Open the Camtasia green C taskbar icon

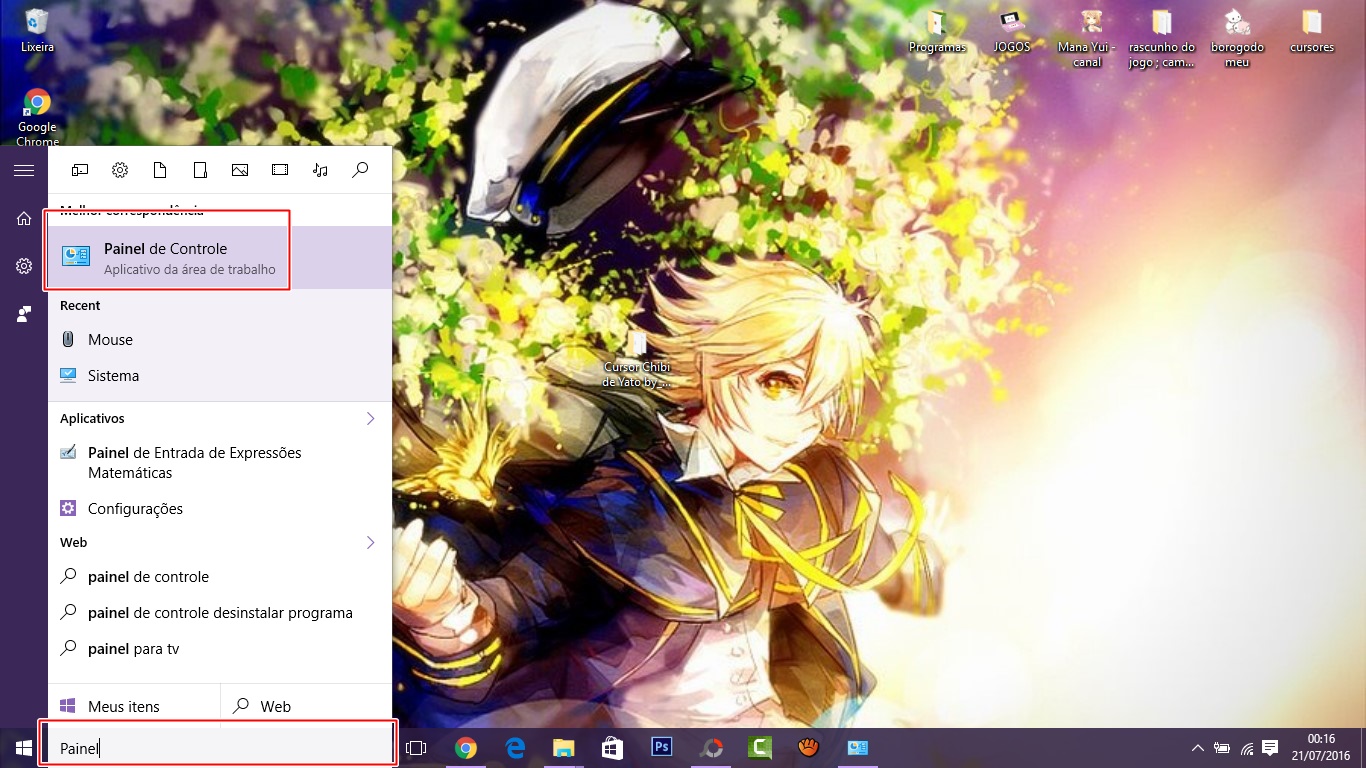tap(759, 748)
